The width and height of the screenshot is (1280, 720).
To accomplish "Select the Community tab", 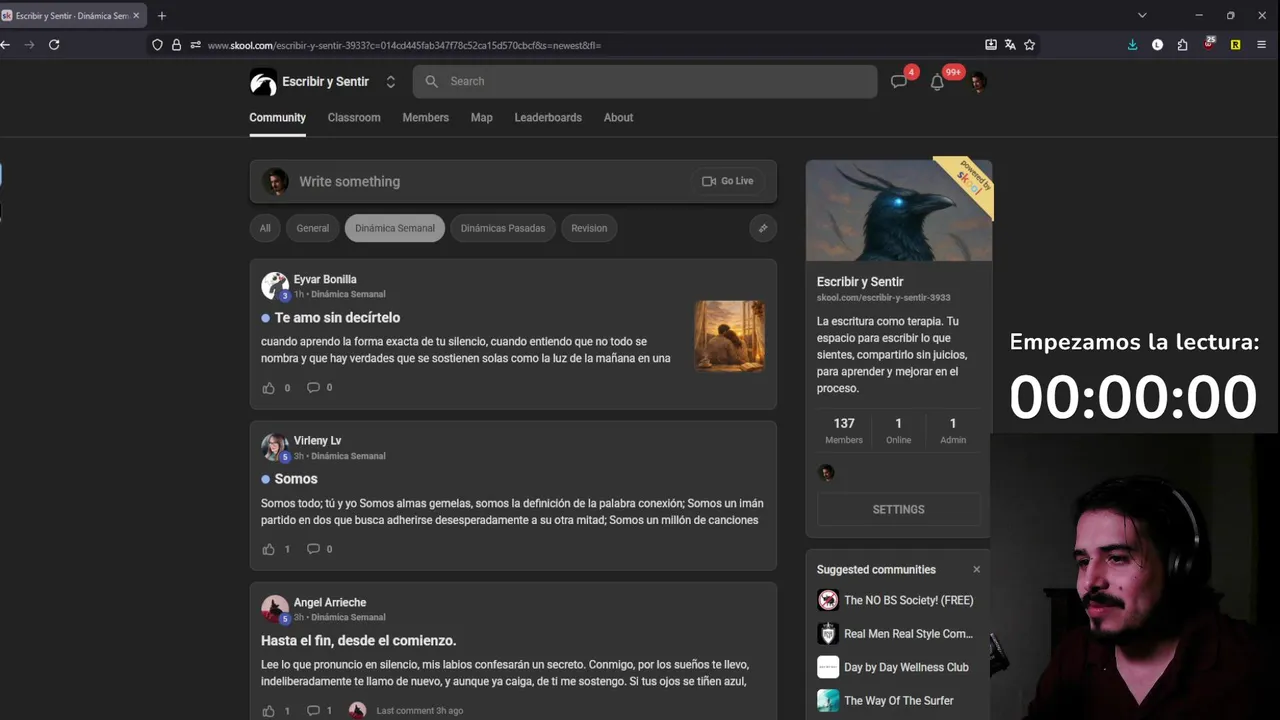I will [277, 118].
